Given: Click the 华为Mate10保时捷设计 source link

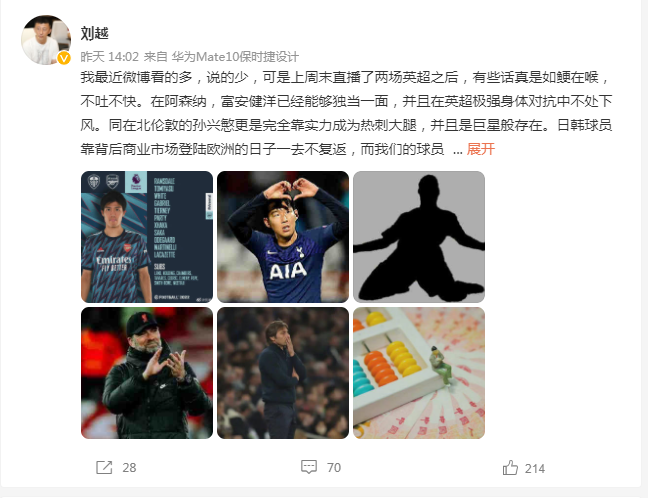Looking at the screenshot, I should 235,57.
